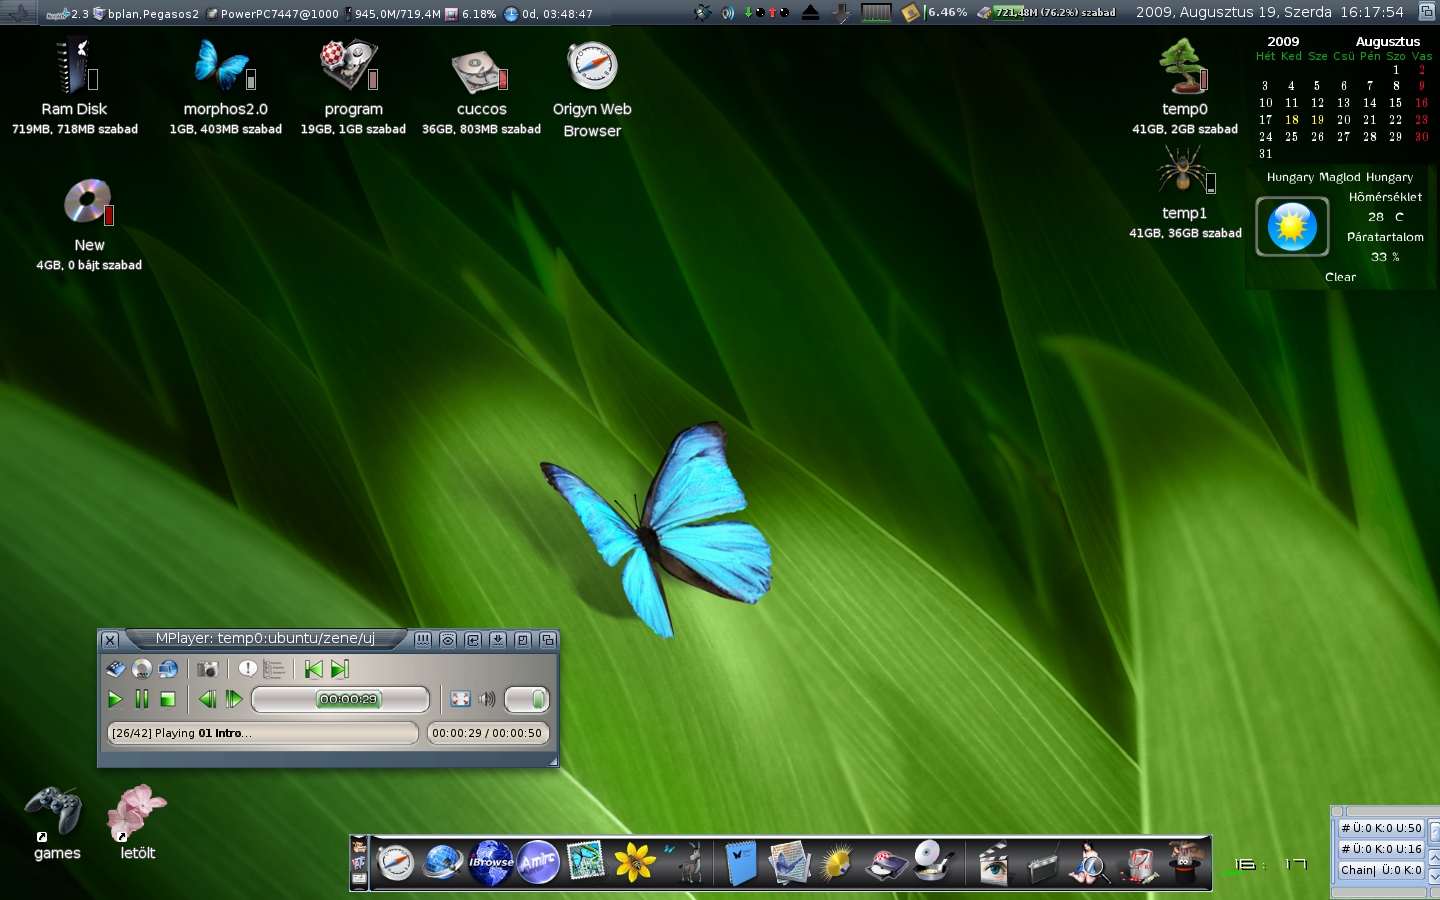1440x900 pixels.
Task: Mute the speaker icon in MPlayer
Action: [486, 699]
